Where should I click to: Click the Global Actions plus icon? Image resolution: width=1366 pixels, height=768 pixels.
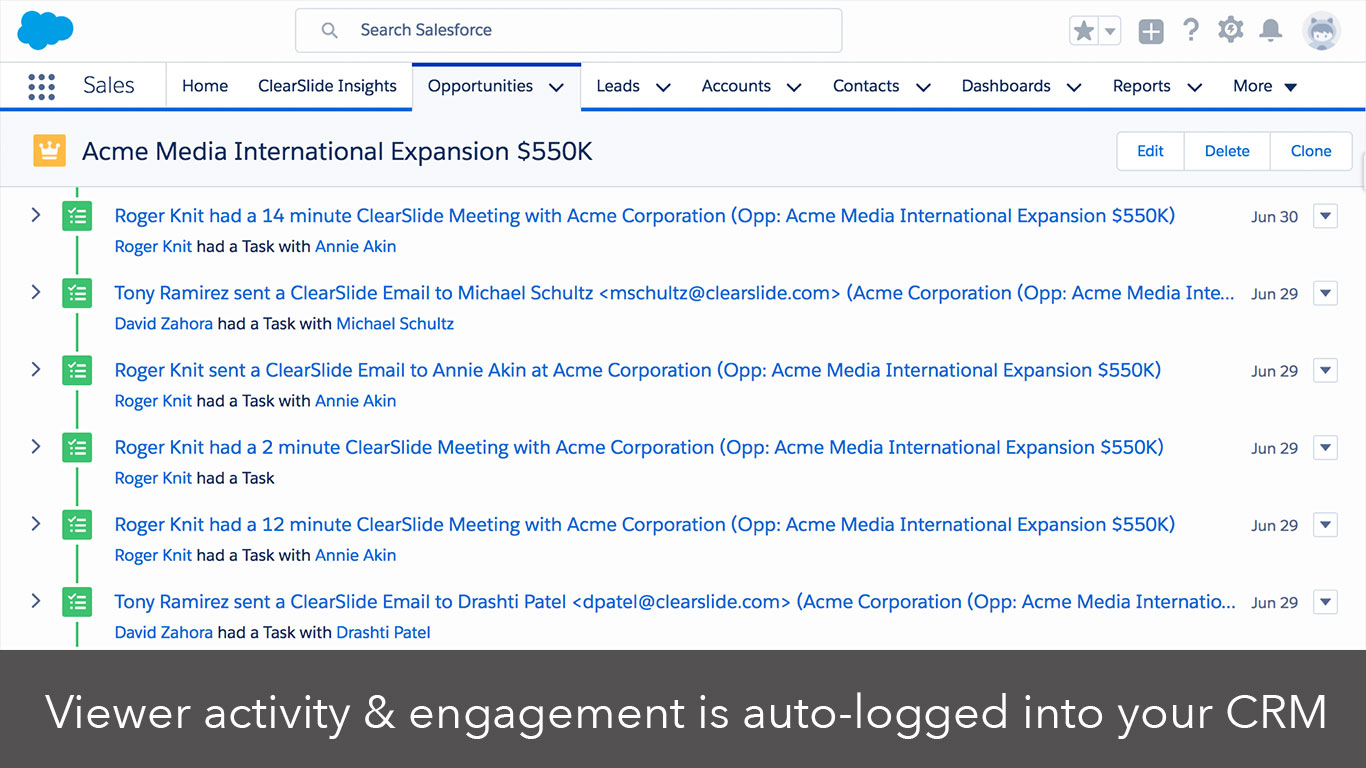pyautogui.click(x=1151, y=32)
